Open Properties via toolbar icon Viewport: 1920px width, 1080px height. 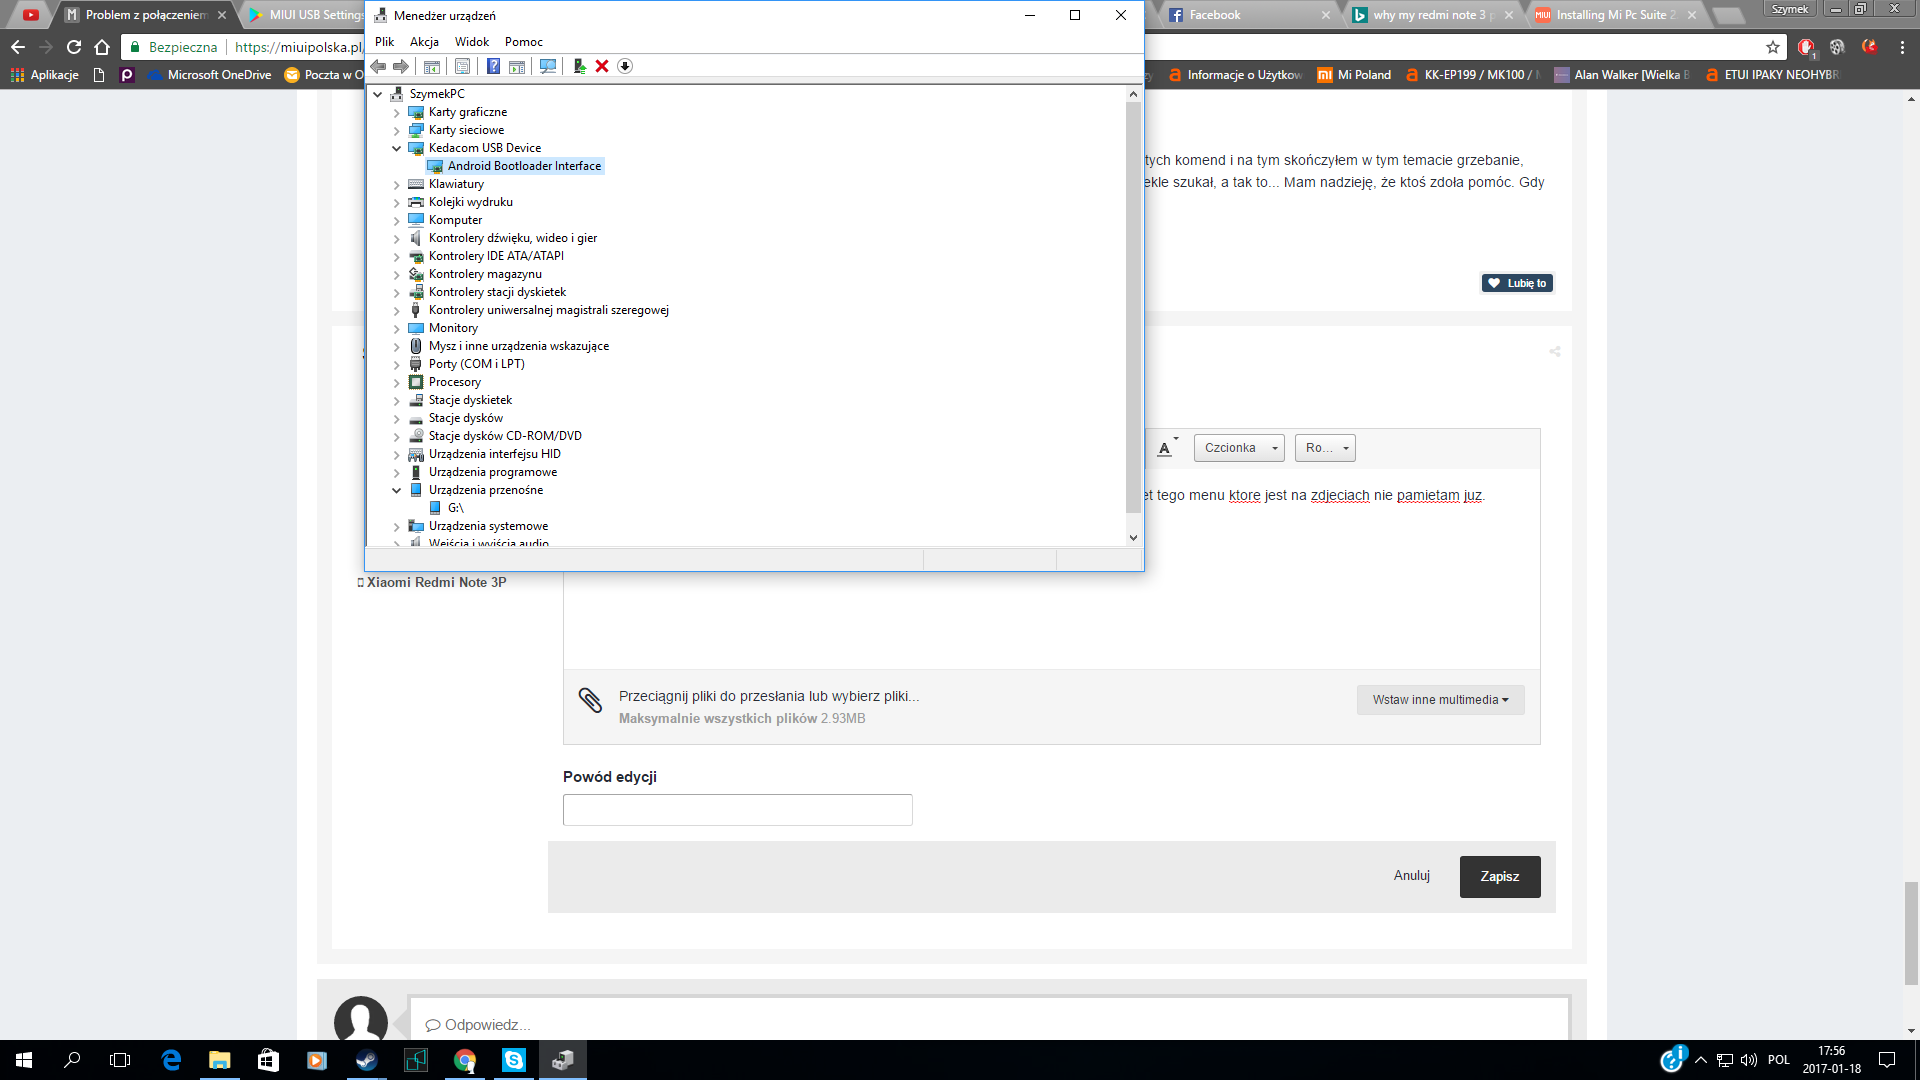[x=462, y=66]
